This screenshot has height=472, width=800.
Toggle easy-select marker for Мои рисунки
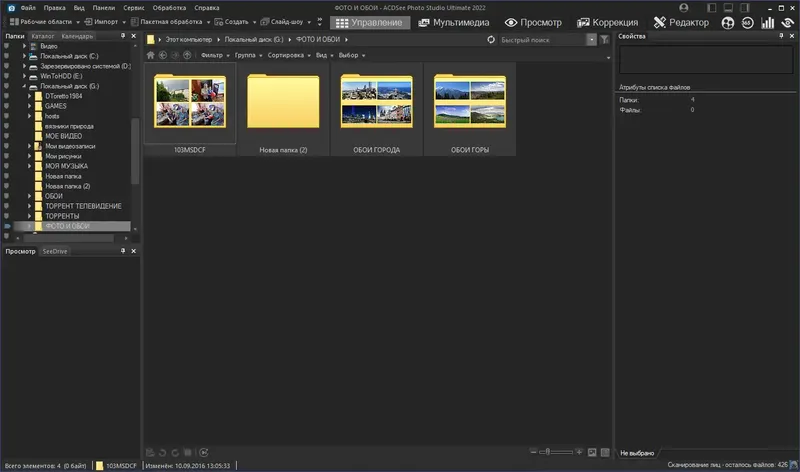[x=6, y=156]
